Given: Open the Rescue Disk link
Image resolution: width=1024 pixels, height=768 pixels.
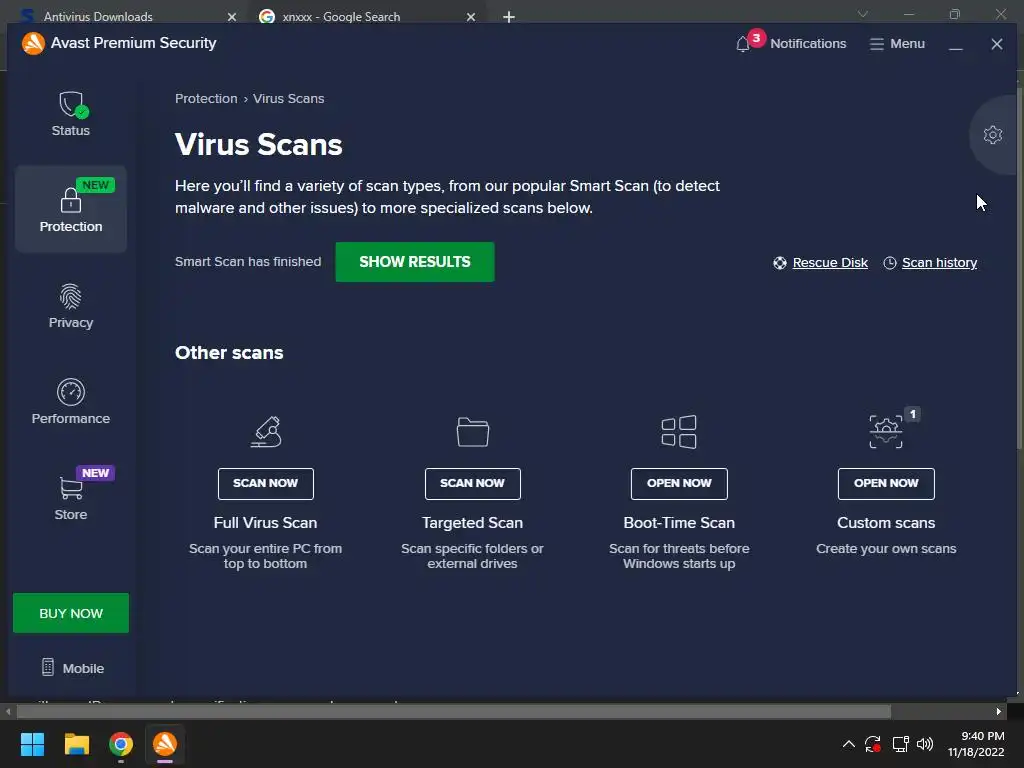Looking at the screenshot, I should [x=830, y=263].
